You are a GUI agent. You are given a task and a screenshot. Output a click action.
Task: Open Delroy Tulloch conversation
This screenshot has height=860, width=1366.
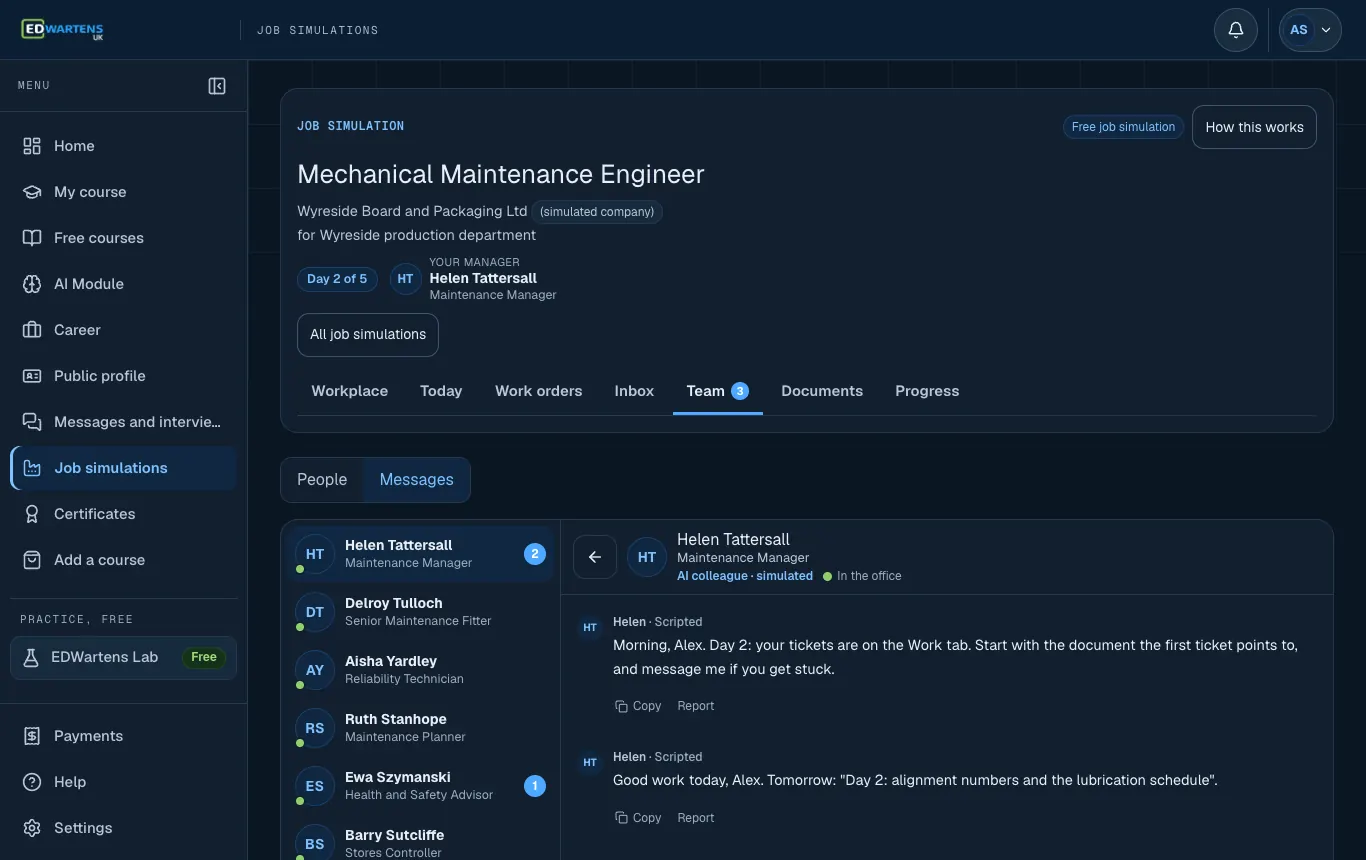(420, 612)
